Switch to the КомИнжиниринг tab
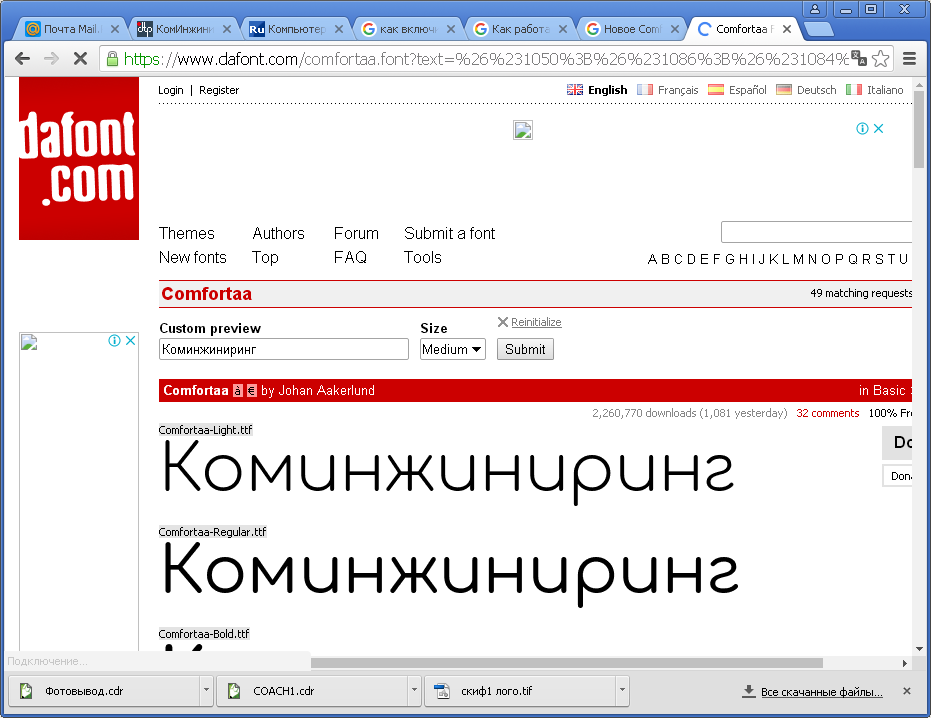The width and height of the screenshot is (931, 718). pyautogui.click(x=179, y=29)
